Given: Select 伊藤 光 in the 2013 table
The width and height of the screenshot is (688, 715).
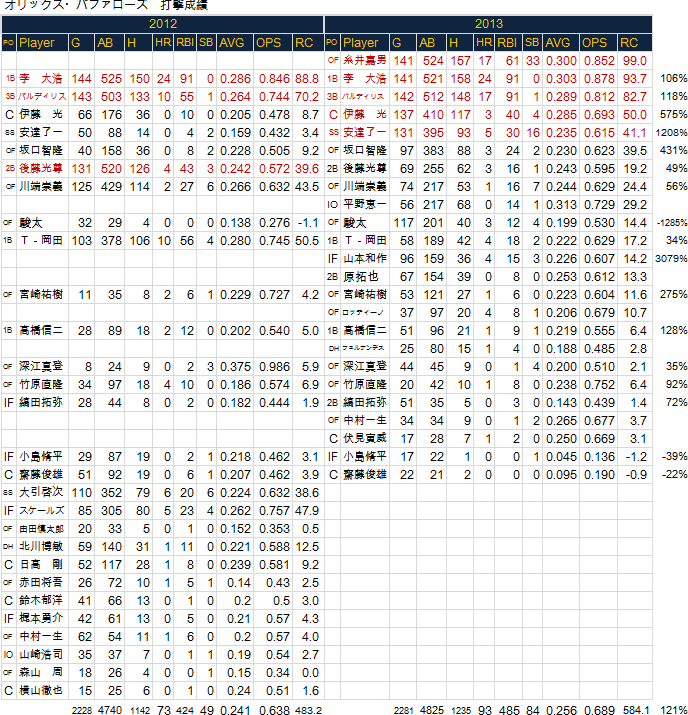Looking at the screenshot, I should tap(365, 114).
